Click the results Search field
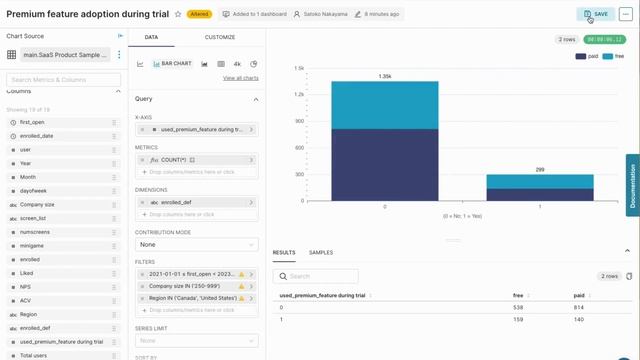640x360 pixels. [316, 276]
